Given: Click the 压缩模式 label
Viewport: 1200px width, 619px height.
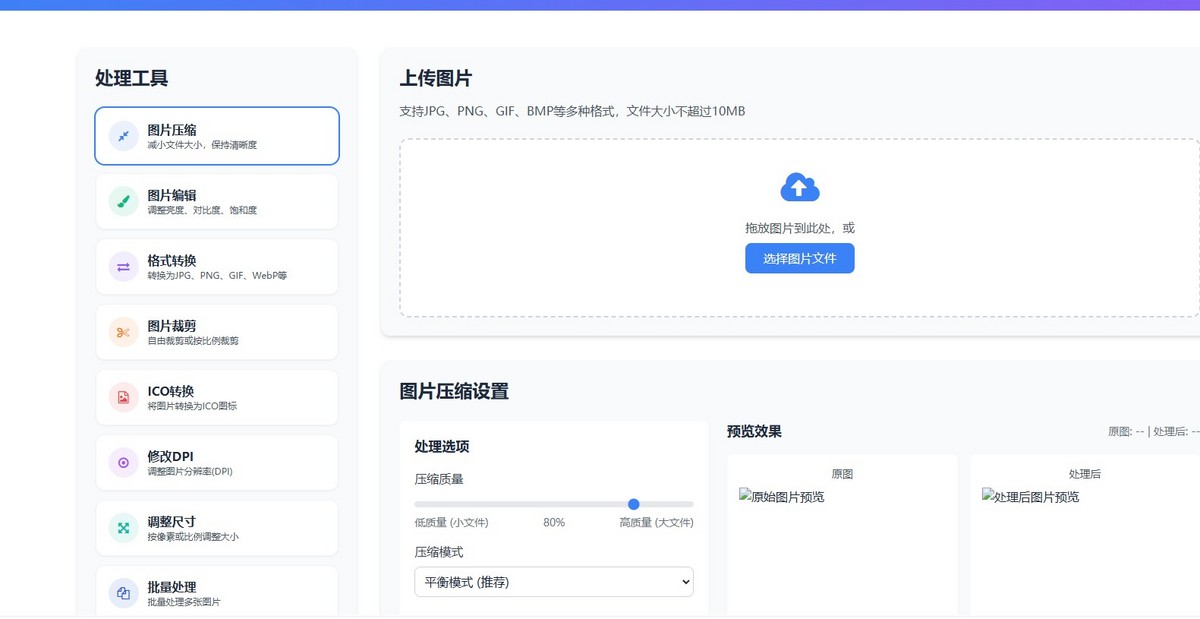Looking at the screenshot, I should (439, 552).
